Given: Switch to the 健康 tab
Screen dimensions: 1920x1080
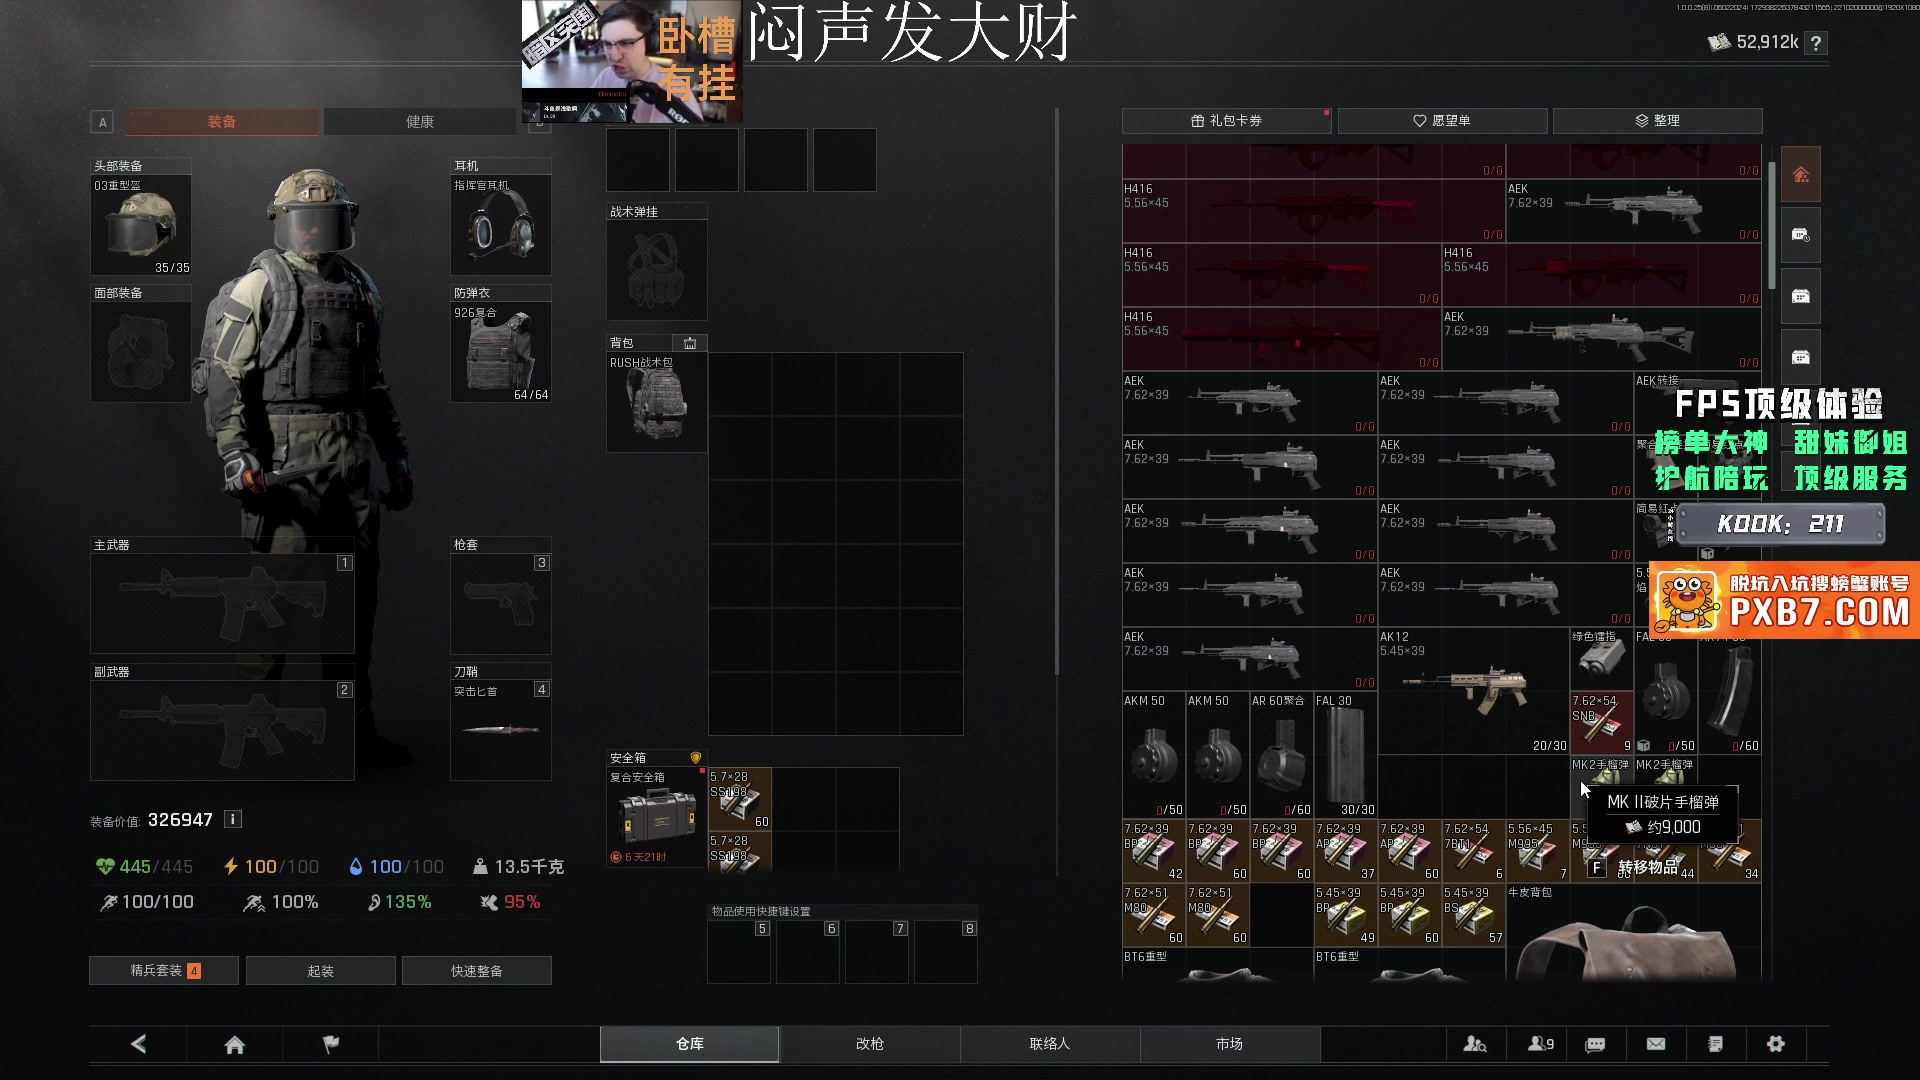Looking at the screenshot, I should click(x=420, y=122).
